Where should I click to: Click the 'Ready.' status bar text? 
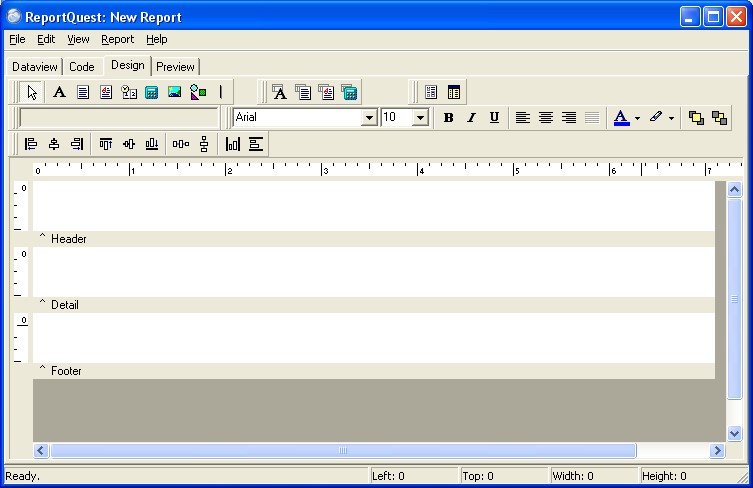23,476
